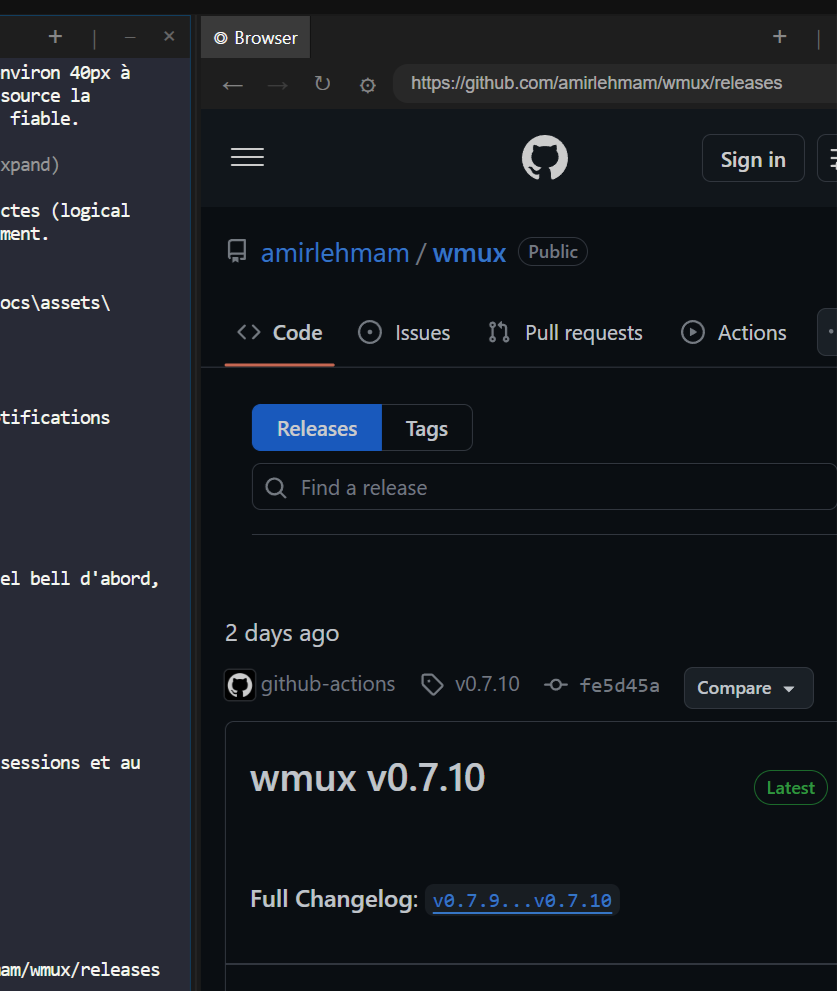The width and height of the screenshot is (837, 991).
Task: Click the tag icon next to v0.7.10
Action: (432, 684)
